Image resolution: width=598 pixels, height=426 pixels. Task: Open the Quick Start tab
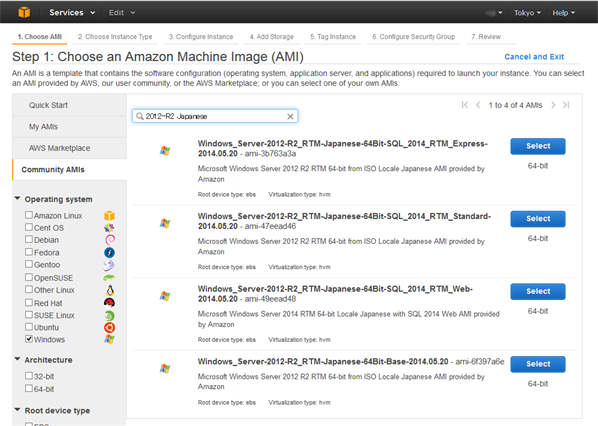[x=69, y=105]
